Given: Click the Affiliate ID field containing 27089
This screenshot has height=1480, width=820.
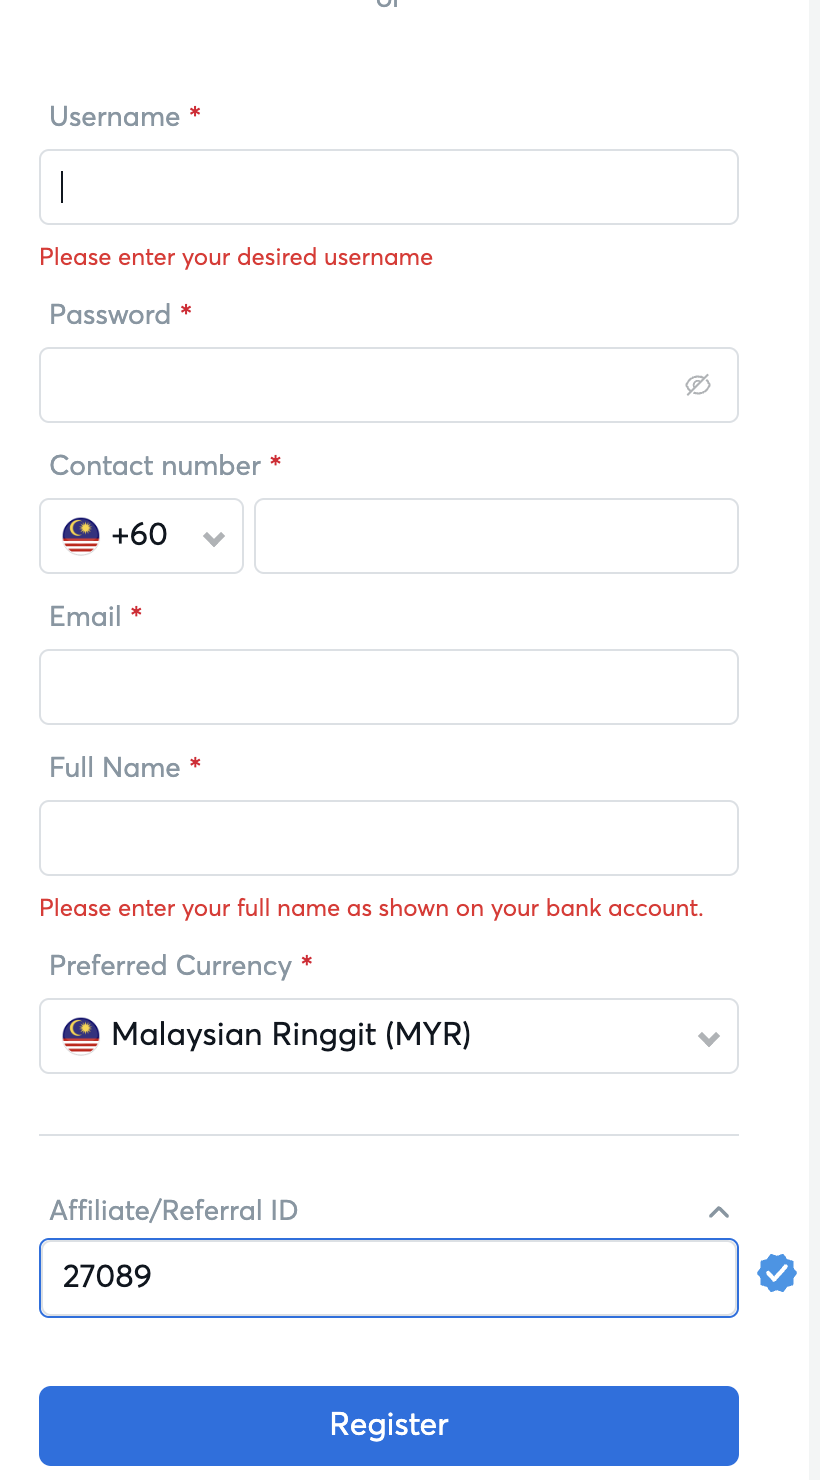Looking at the screenshot, I should point(389,1277).
